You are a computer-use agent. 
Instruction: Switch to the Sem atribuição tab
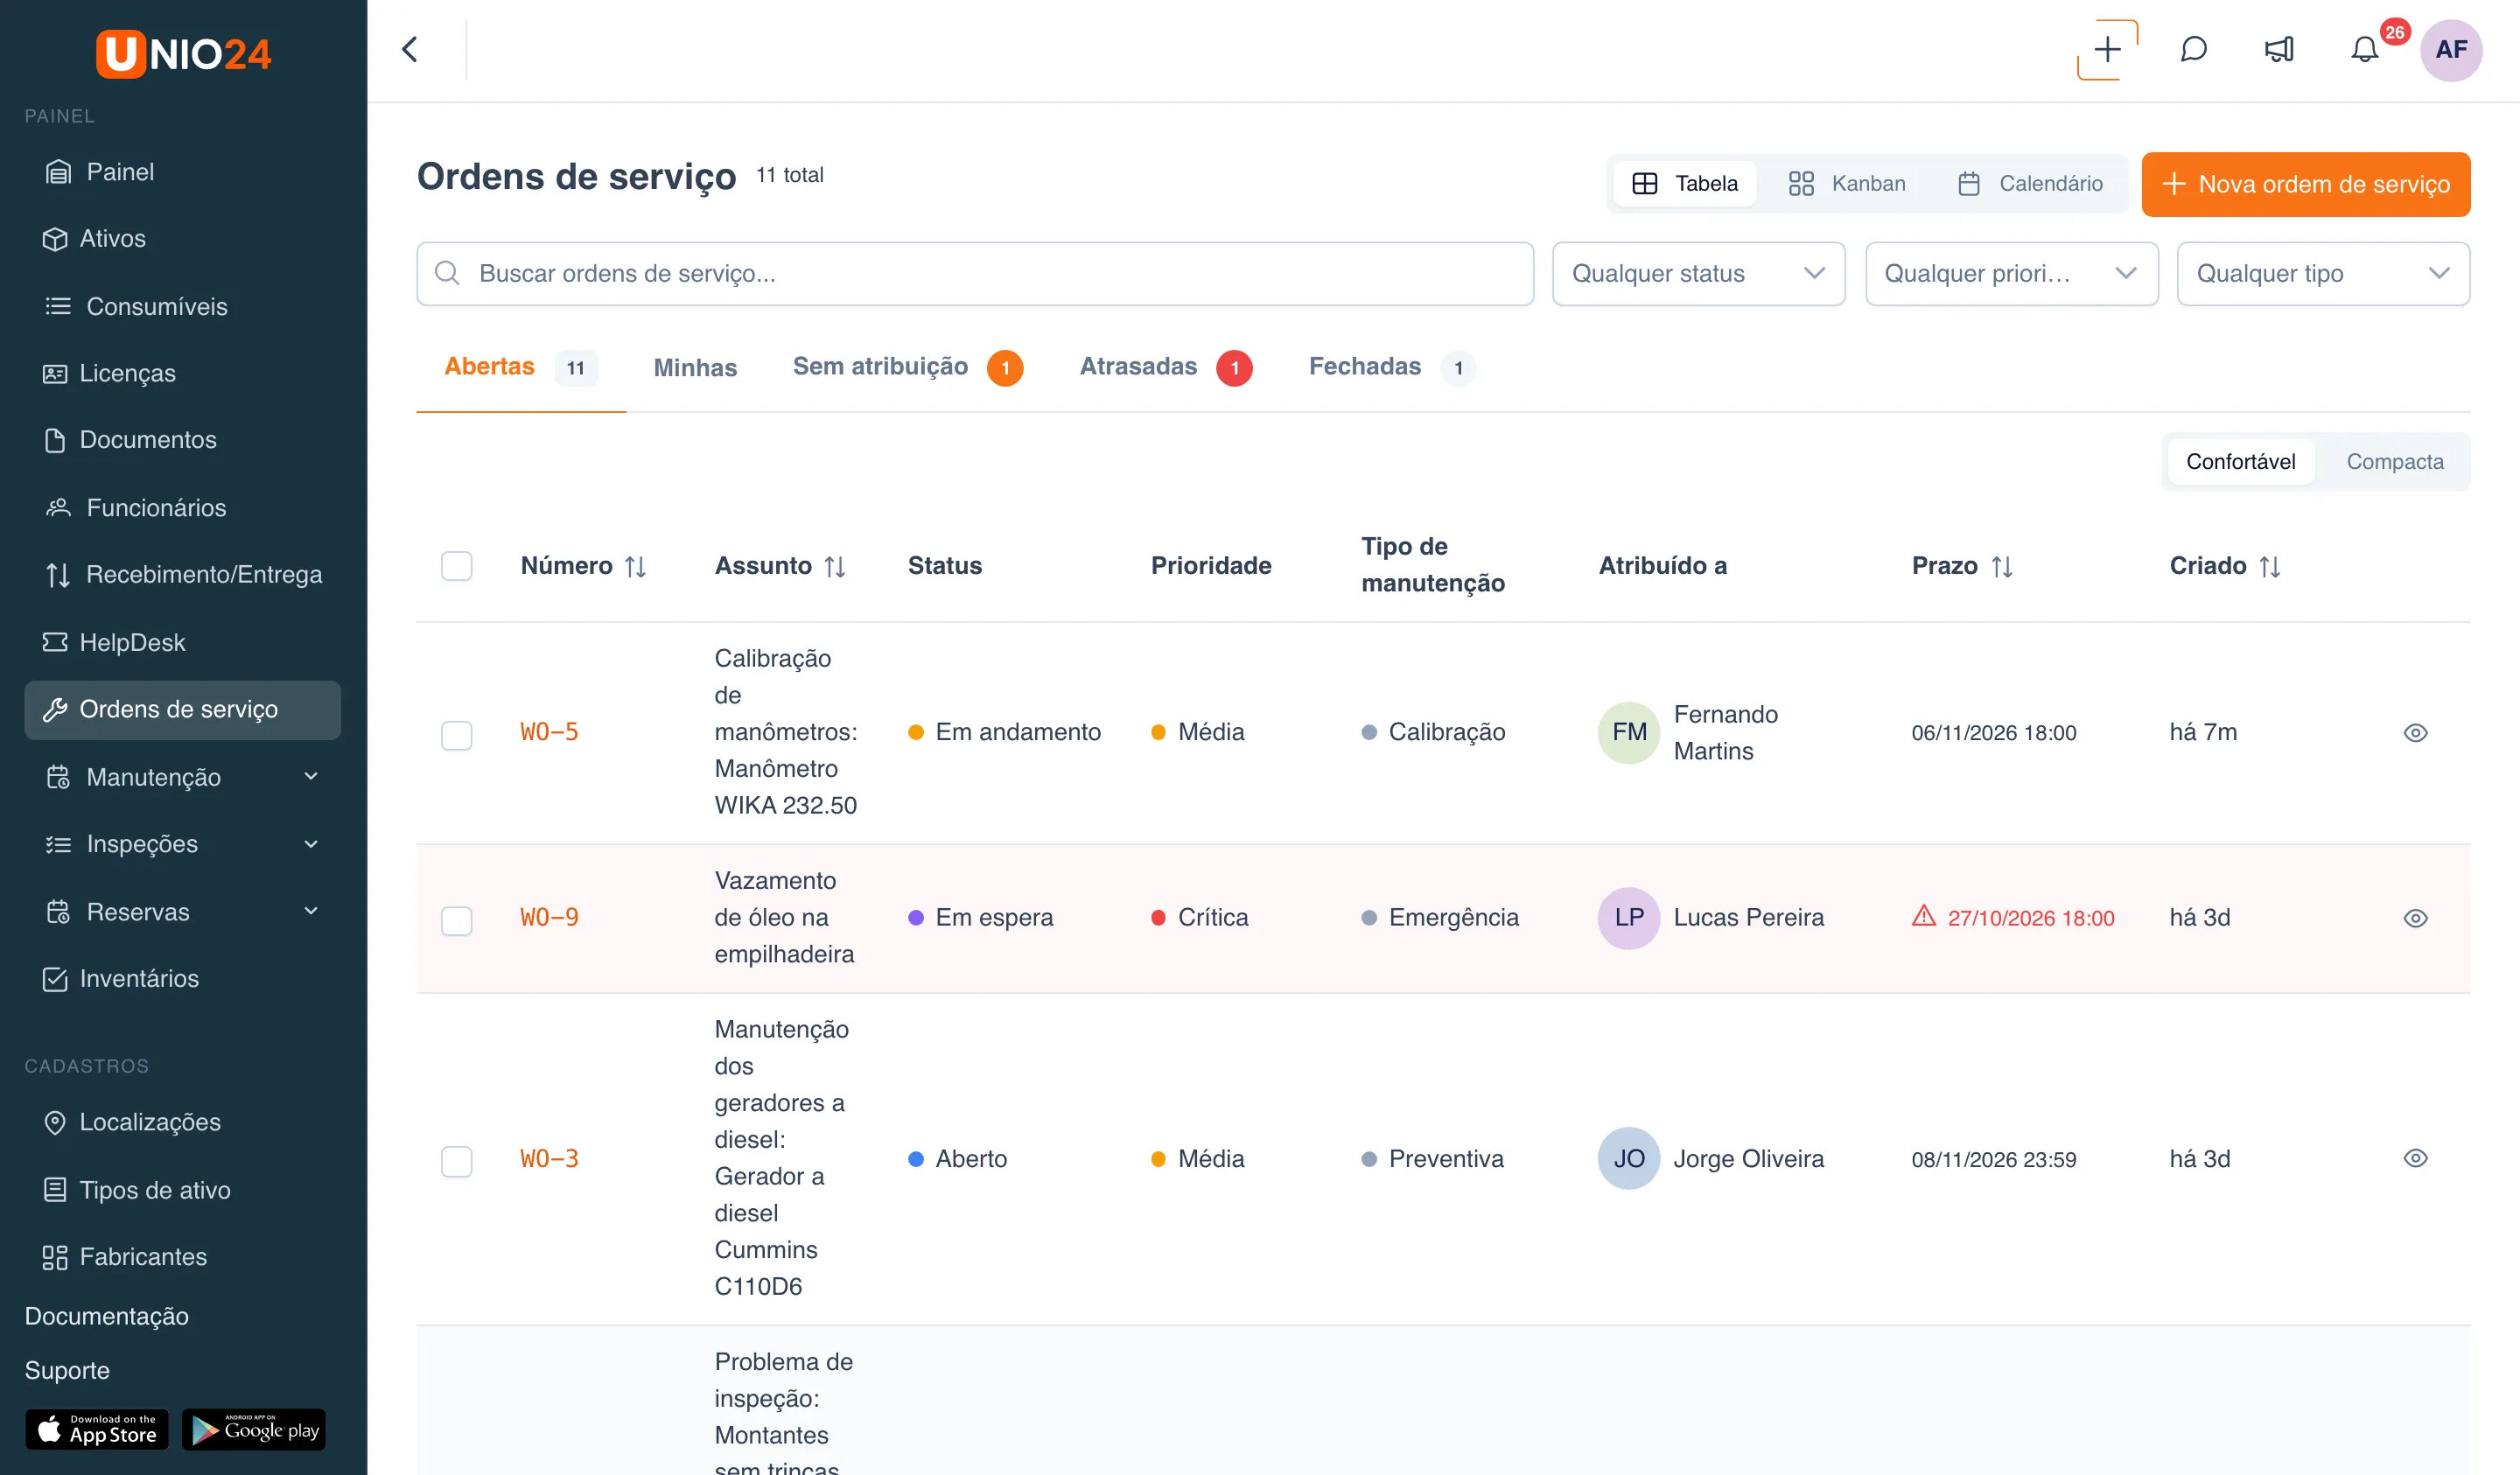tap(907, 368)
